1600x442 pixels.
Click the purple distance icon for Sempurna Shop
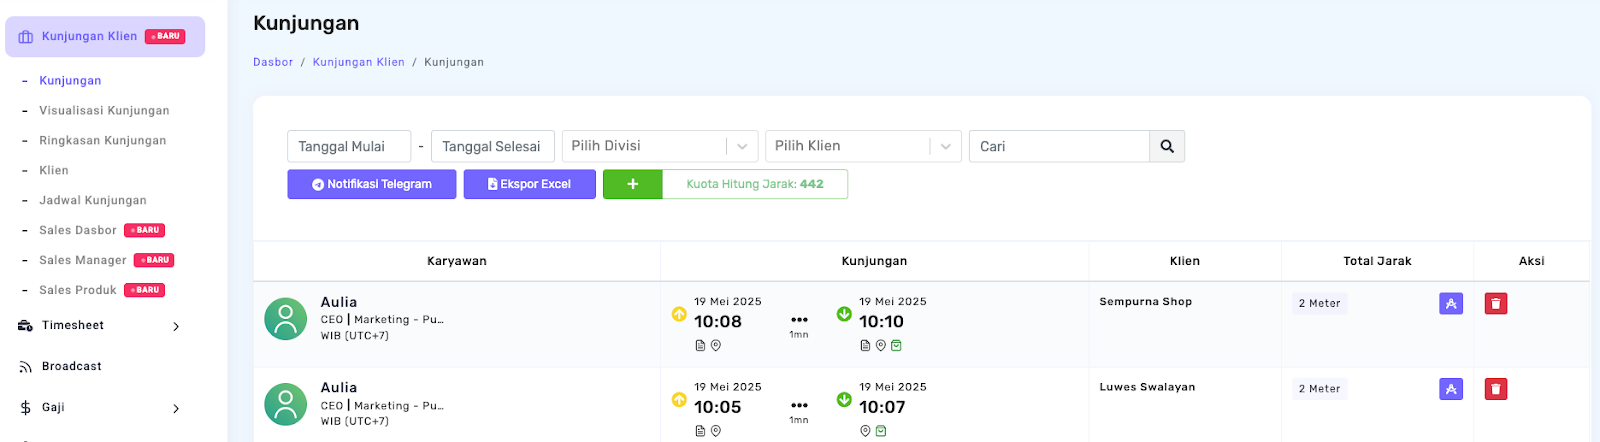click(x=1450, y=303)
